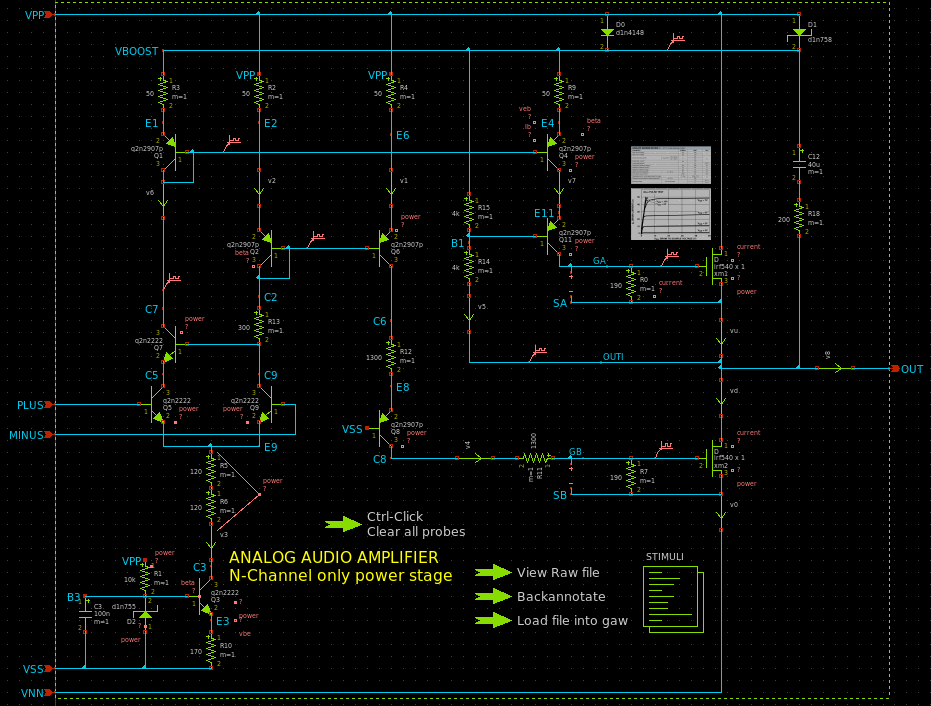The height and width of the screenshot is (706, 931).
Task: Select the R18 200 ohm resistor
Action: (798, 219)
